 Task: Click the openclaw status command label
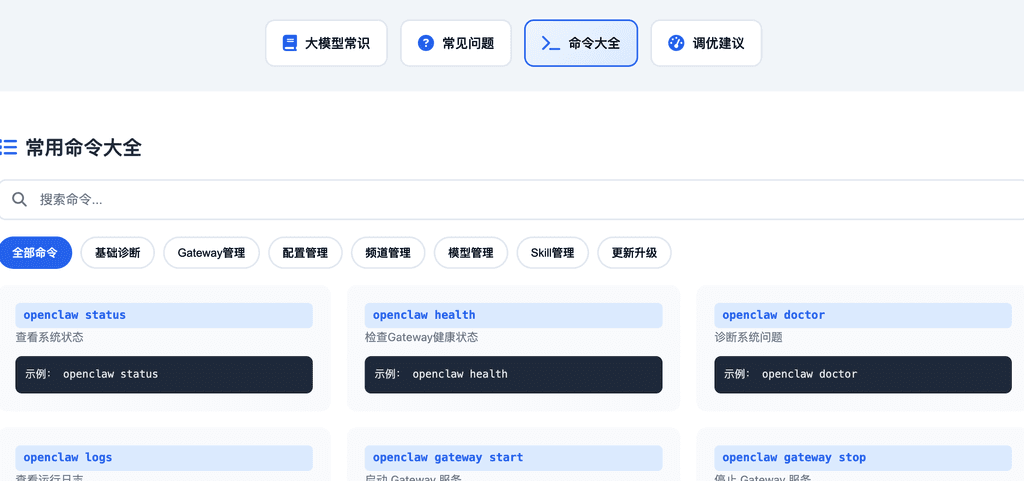(x=74, y=315)
